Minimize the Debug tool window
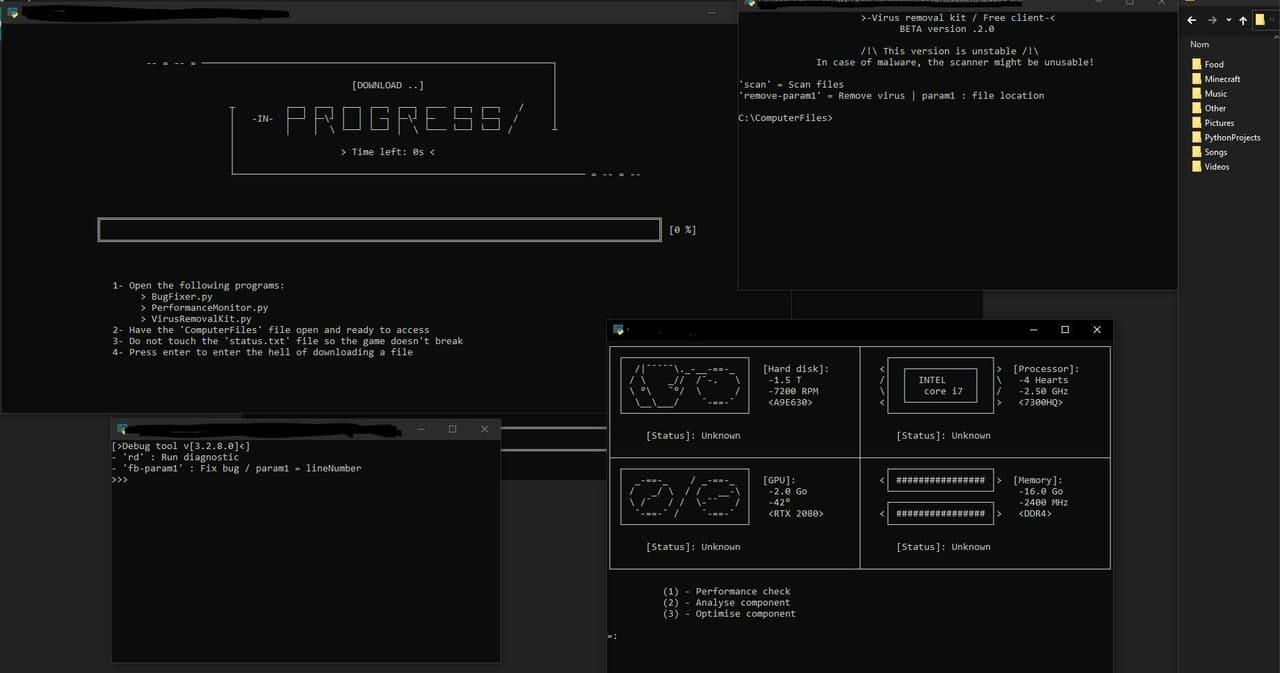 (420, 428)
